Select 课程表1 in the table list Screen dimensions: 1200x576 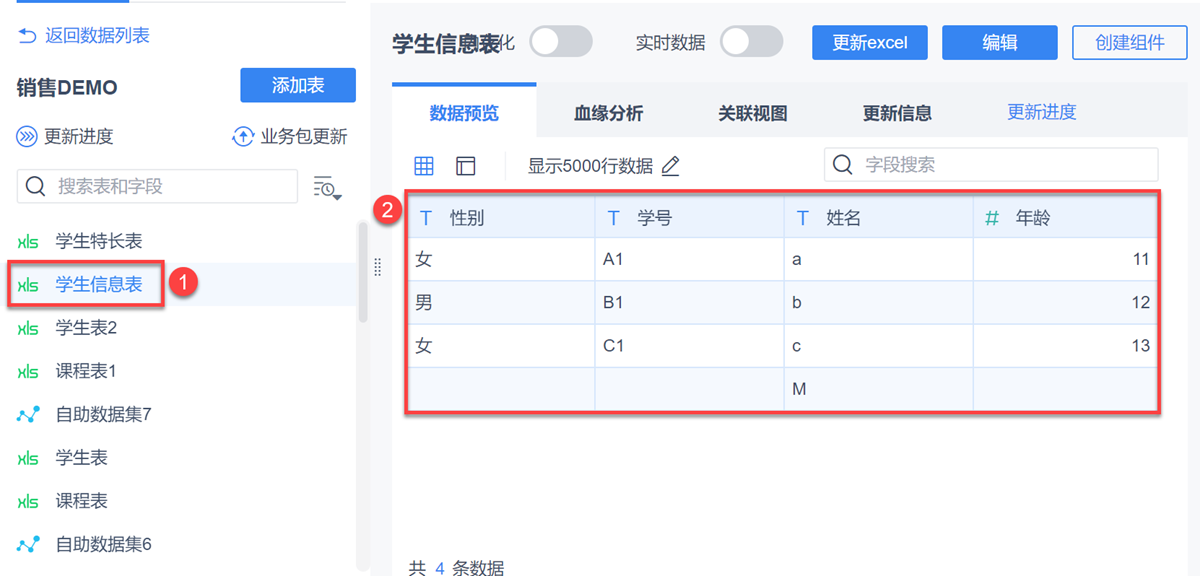tap(86, 371)
